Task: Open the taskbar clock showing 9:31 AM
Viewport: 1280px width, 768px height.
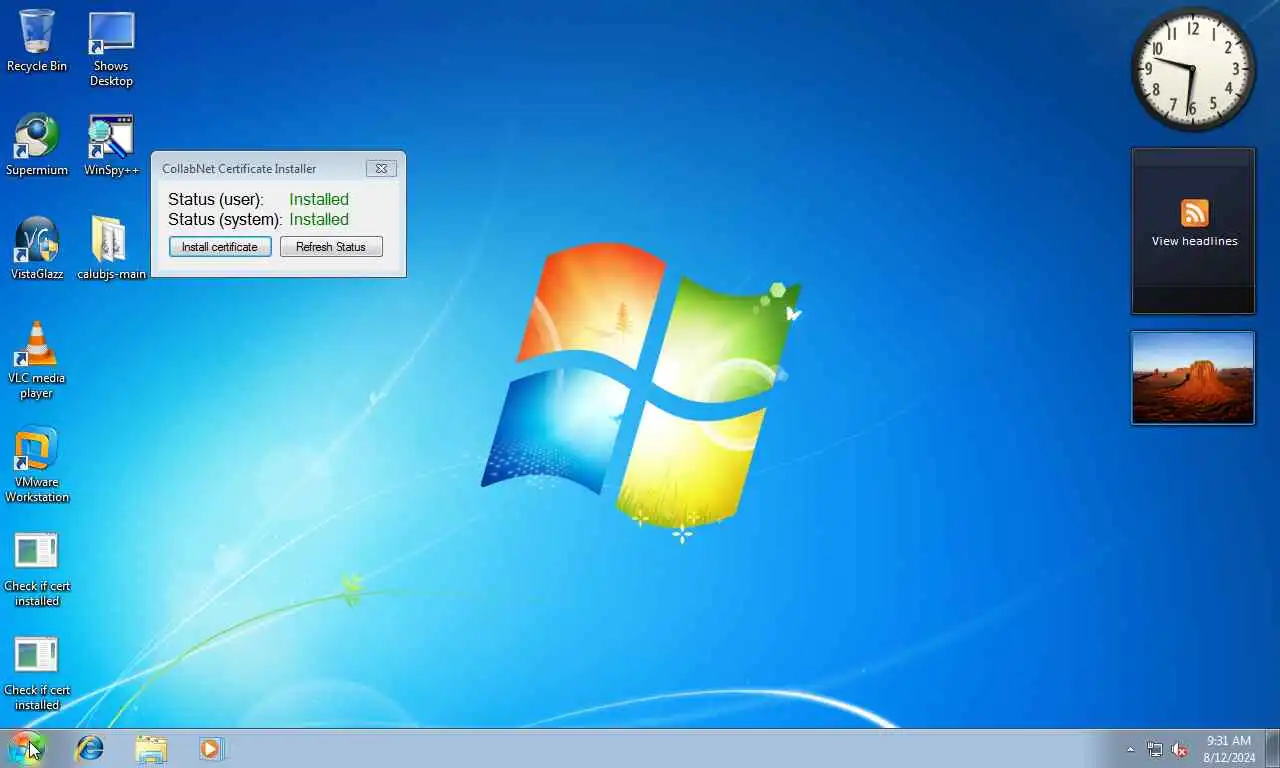Action: point(1229,749)
